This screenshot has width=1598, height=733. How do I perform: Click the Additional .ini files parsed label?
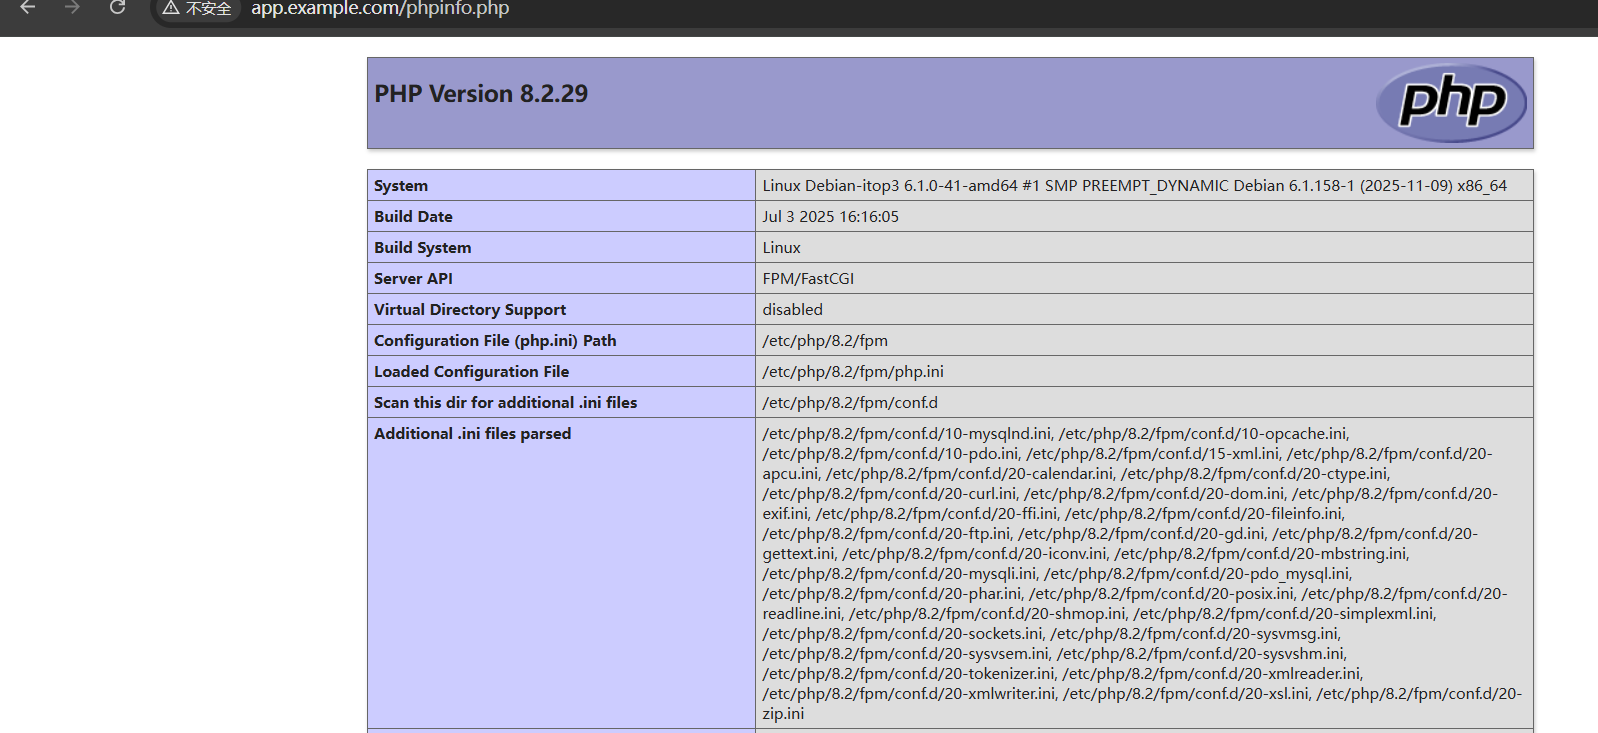tap(472, 434)
